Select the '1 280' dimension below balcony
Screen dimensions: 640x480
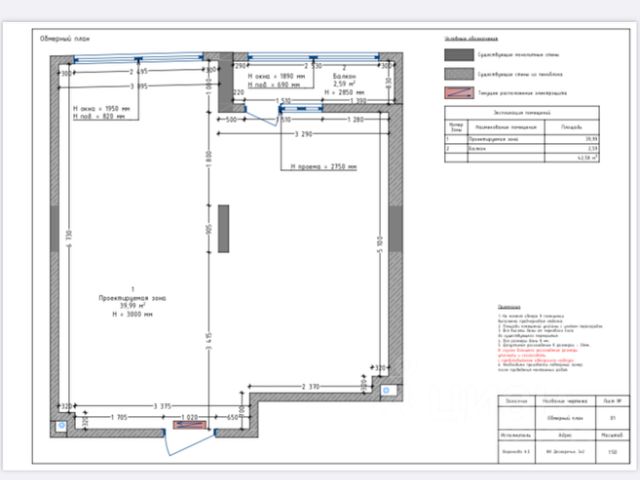(x=355, y=120)
